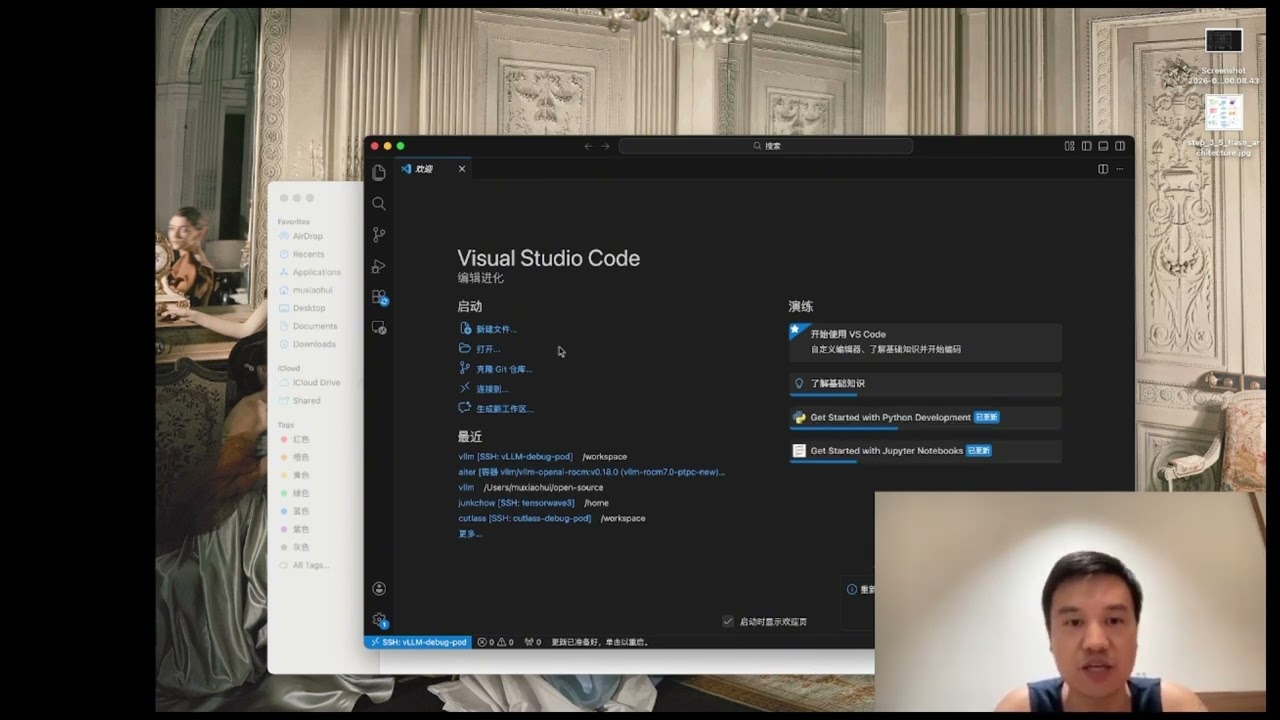Image resolution: width=1280 pixels, height=720 pixels.
Task: Select Recents in Finder sidebar
Action: tap(308, 255)
